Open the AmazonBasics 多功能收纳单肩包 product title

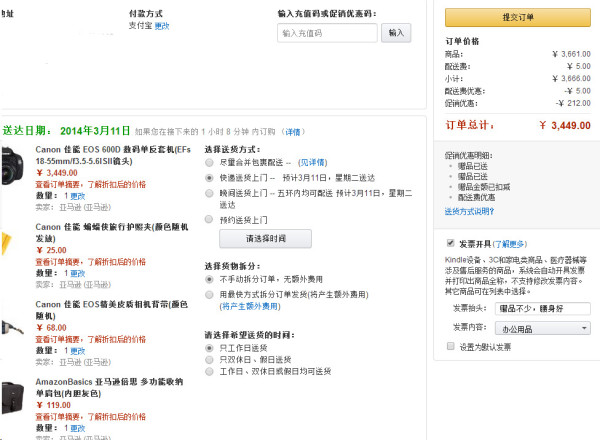point(109,387)
